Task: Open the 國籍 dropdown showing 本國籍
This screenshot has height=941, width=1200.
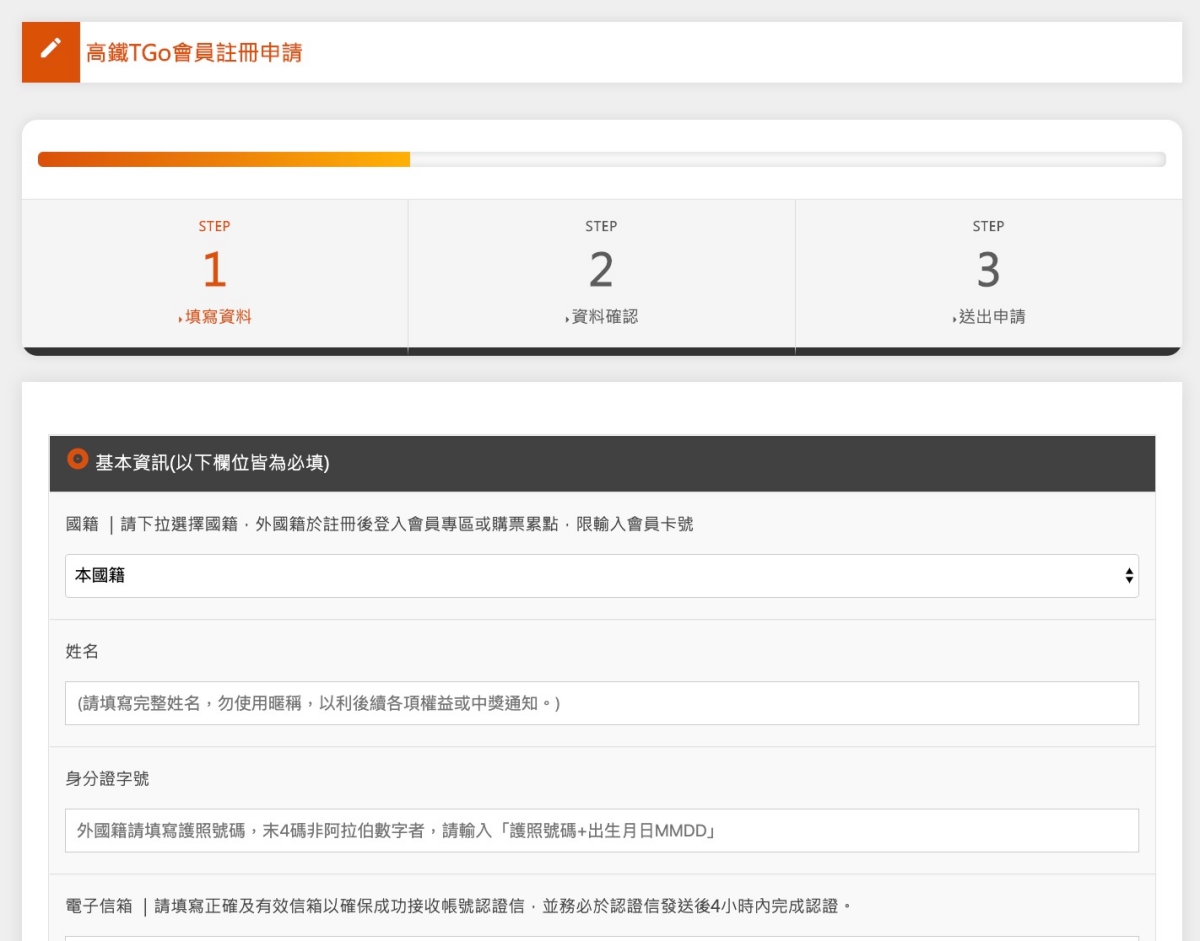Action: pos(602,576)
